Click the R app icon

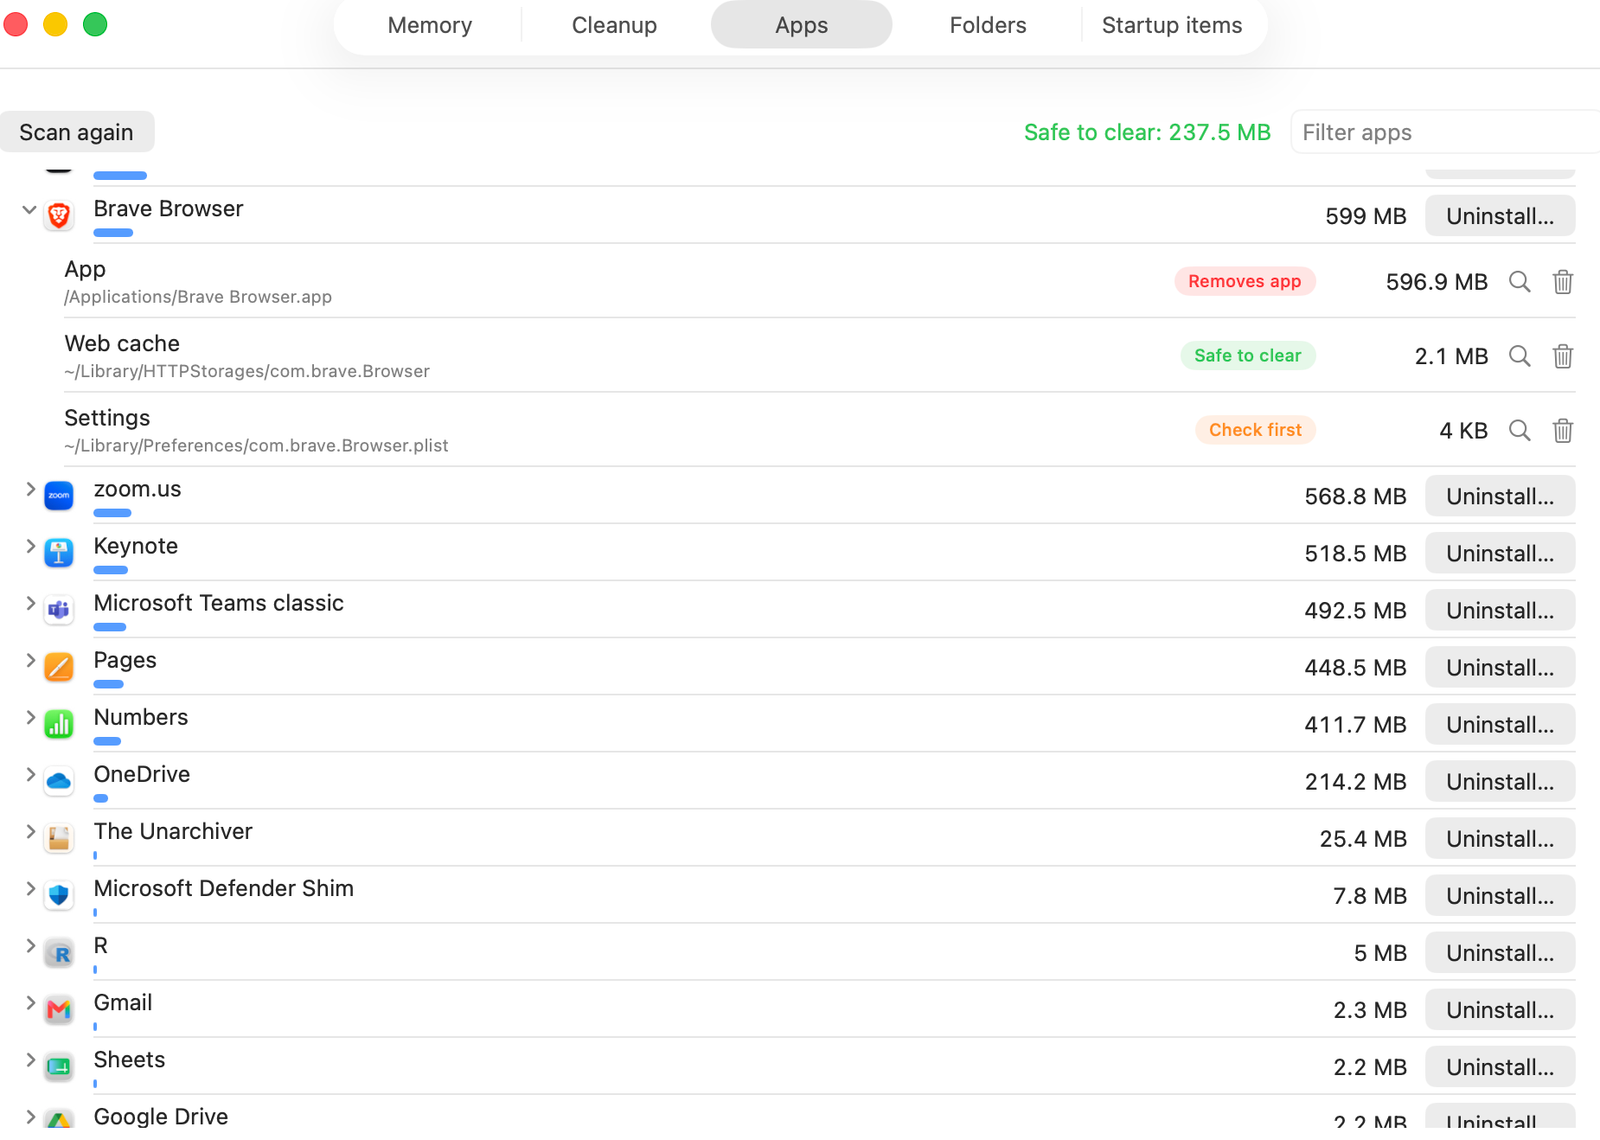59,952
